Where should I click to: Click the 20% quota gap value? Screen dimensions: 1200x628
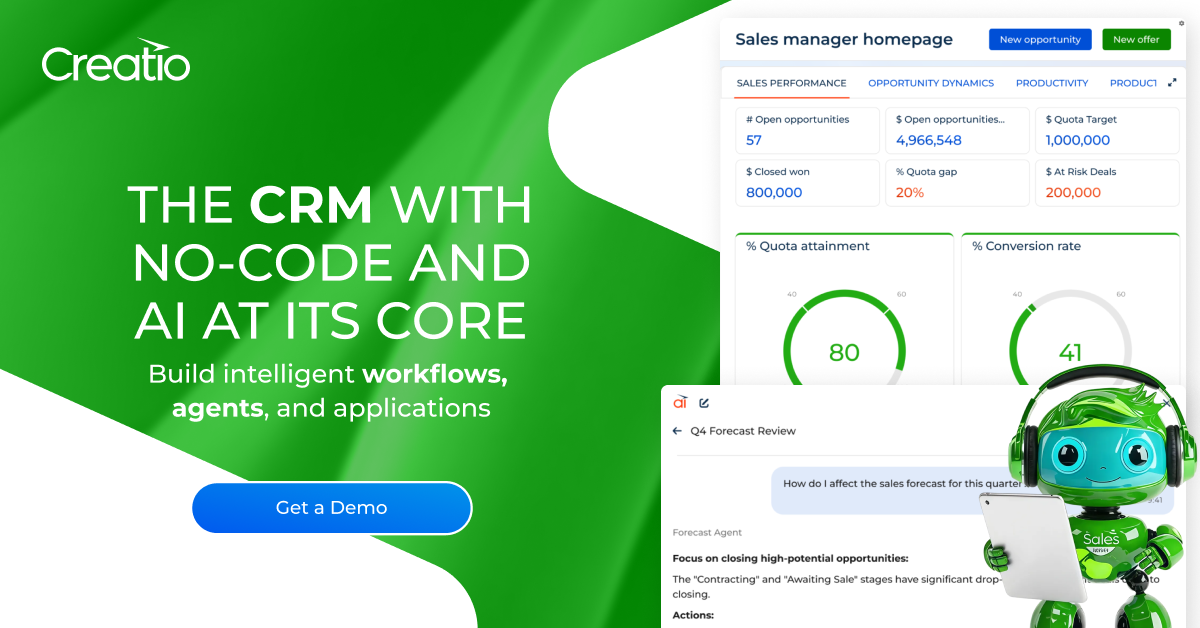(x=910, y=192)
